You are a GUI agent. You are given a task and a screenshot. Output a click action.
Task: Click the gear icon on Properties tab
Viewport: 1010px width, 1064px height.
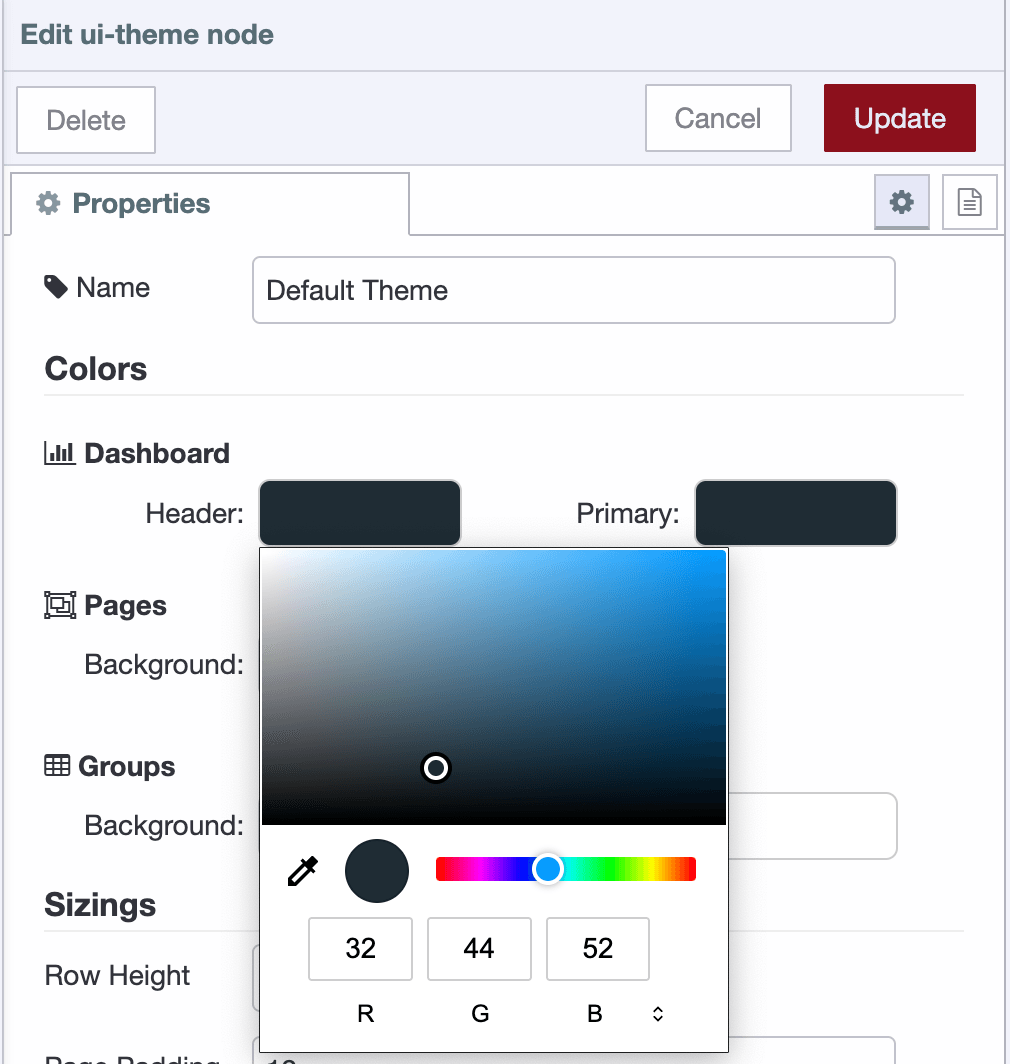[x=47, y=203]
